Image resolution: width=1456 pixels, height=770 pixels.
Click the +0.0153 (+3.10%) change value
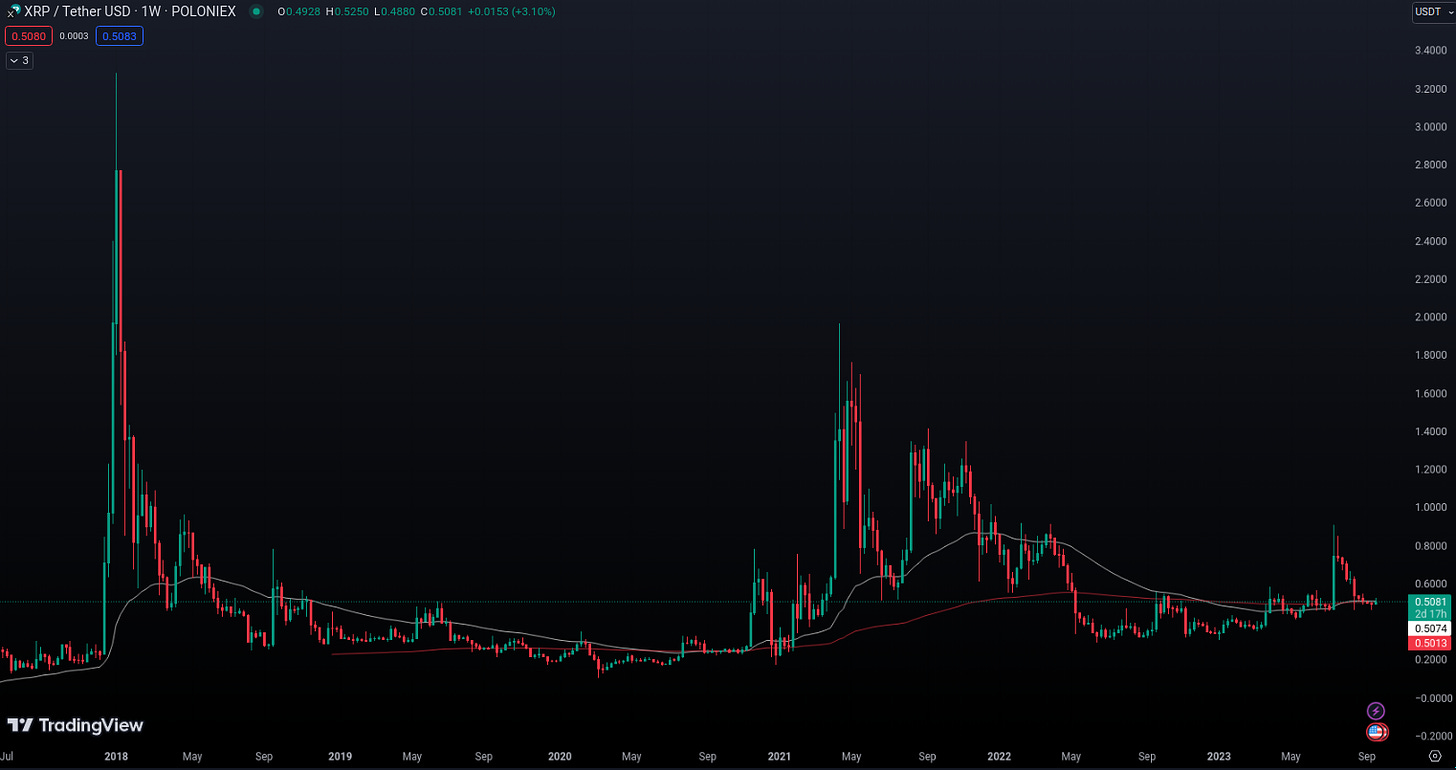(x=513, y=12)
